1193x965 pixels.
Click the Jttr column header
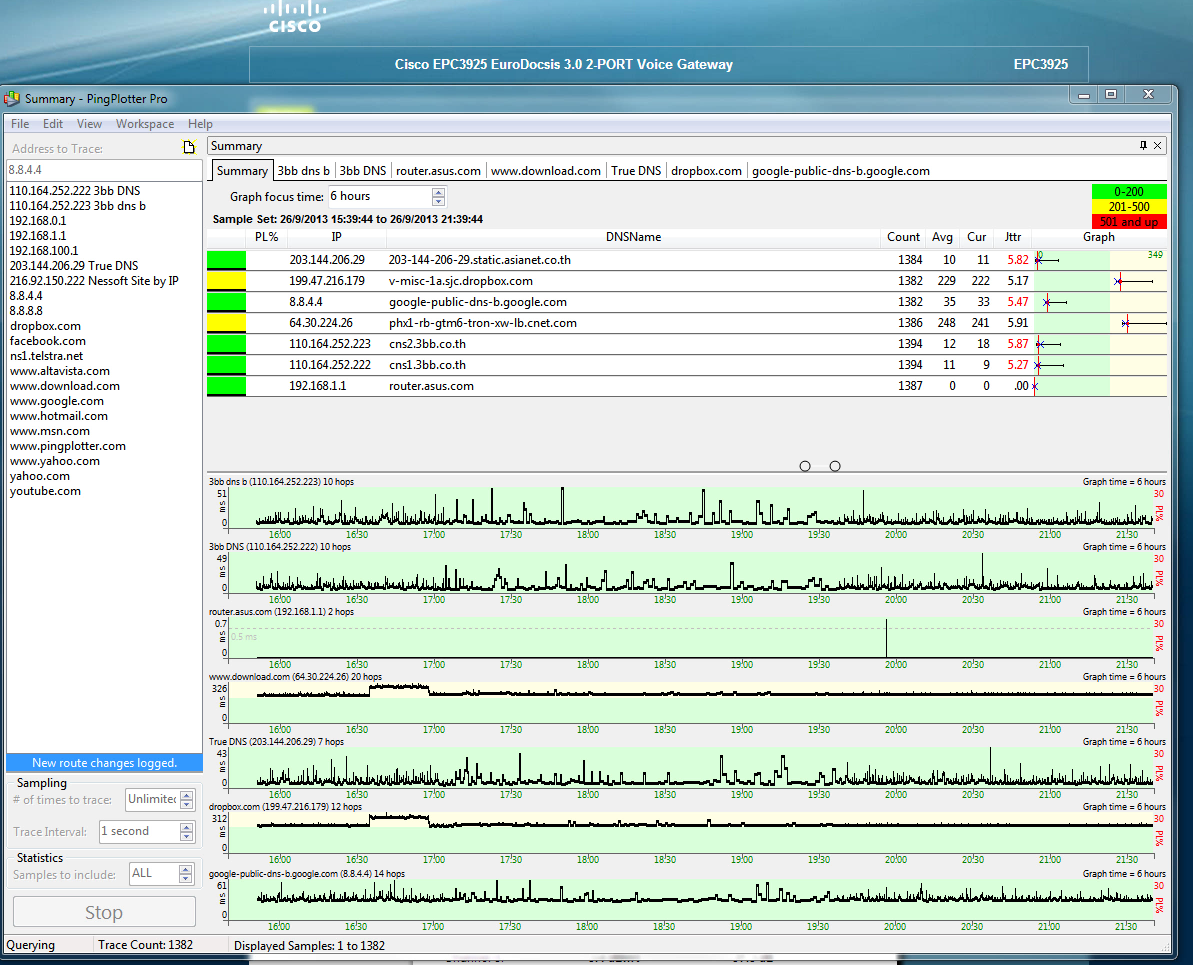point(1013,237)
